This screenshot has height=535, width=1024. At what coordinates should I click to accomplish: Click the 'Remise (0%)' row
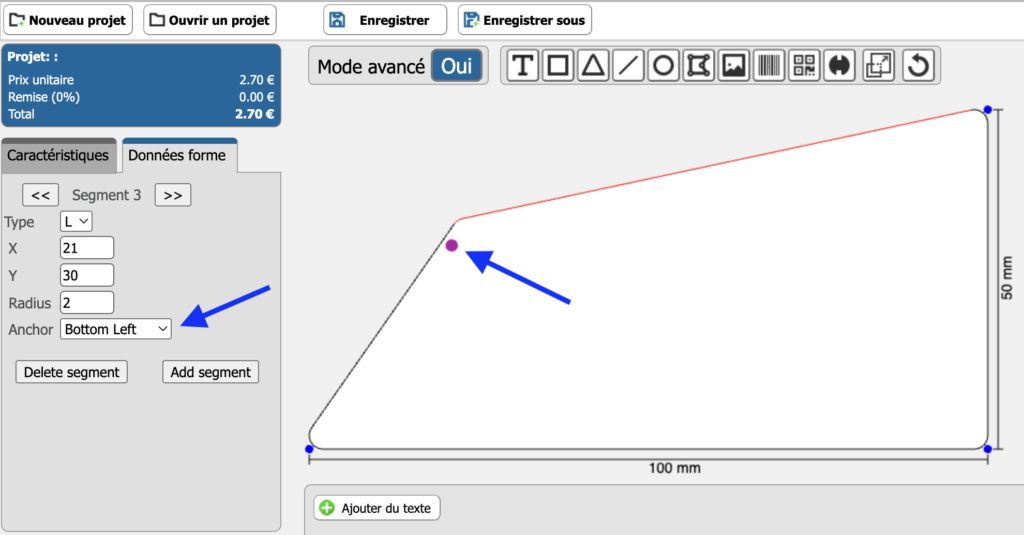point(141,97)
